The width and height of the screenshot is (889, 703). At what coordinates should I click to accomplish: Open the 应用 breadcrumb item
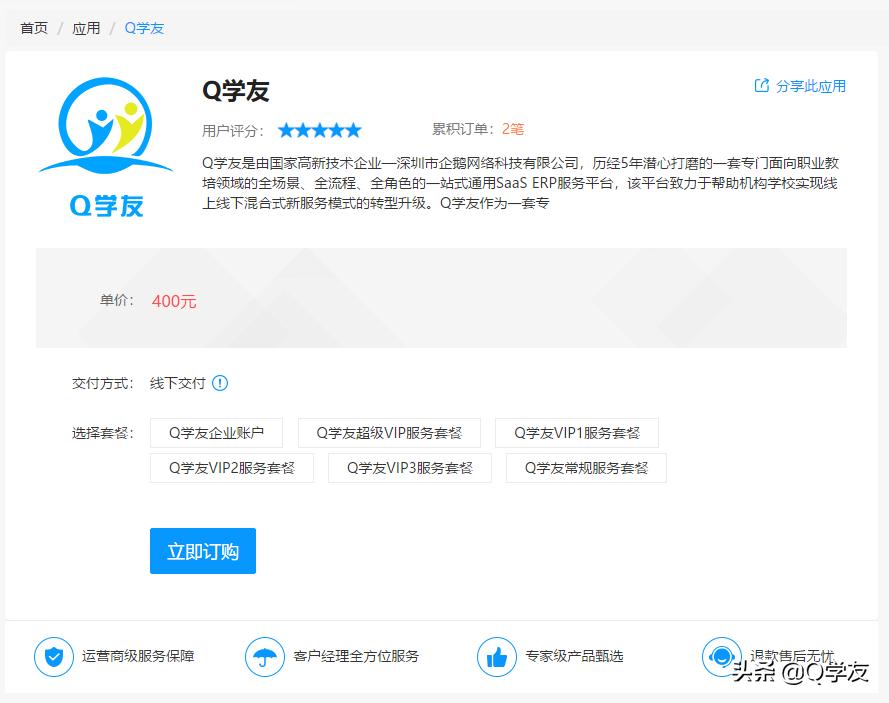tap(87, 28)
